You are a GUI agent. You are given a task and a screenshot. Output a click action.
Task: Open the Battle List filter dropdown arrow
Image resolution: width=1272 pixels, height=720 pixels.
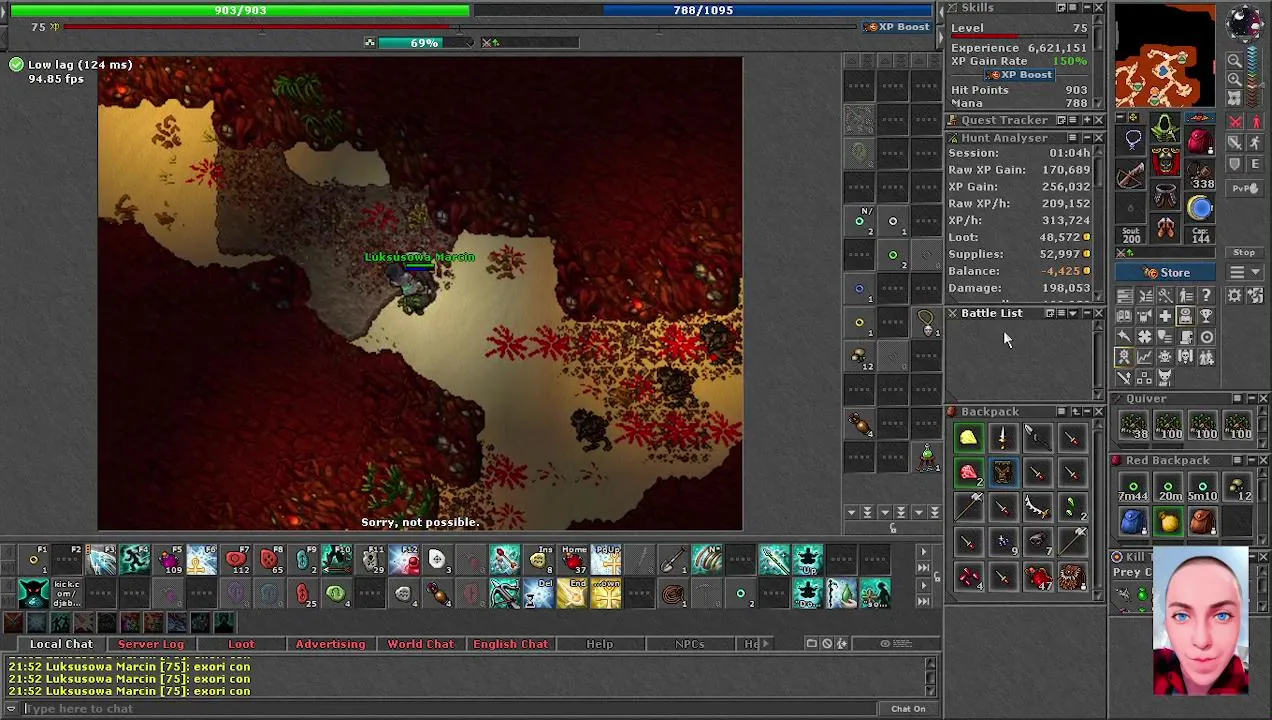click(1073, 313)
